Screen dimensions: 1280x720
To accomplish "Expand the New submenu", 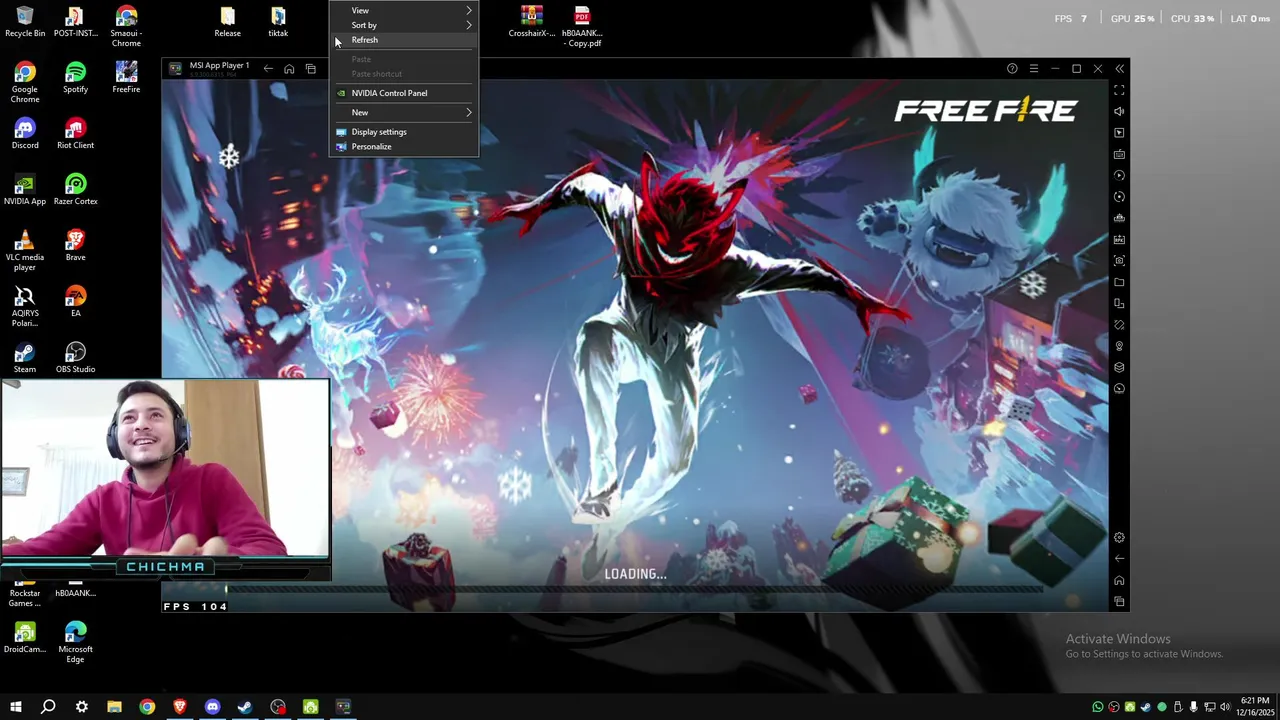I will point(404,112).
